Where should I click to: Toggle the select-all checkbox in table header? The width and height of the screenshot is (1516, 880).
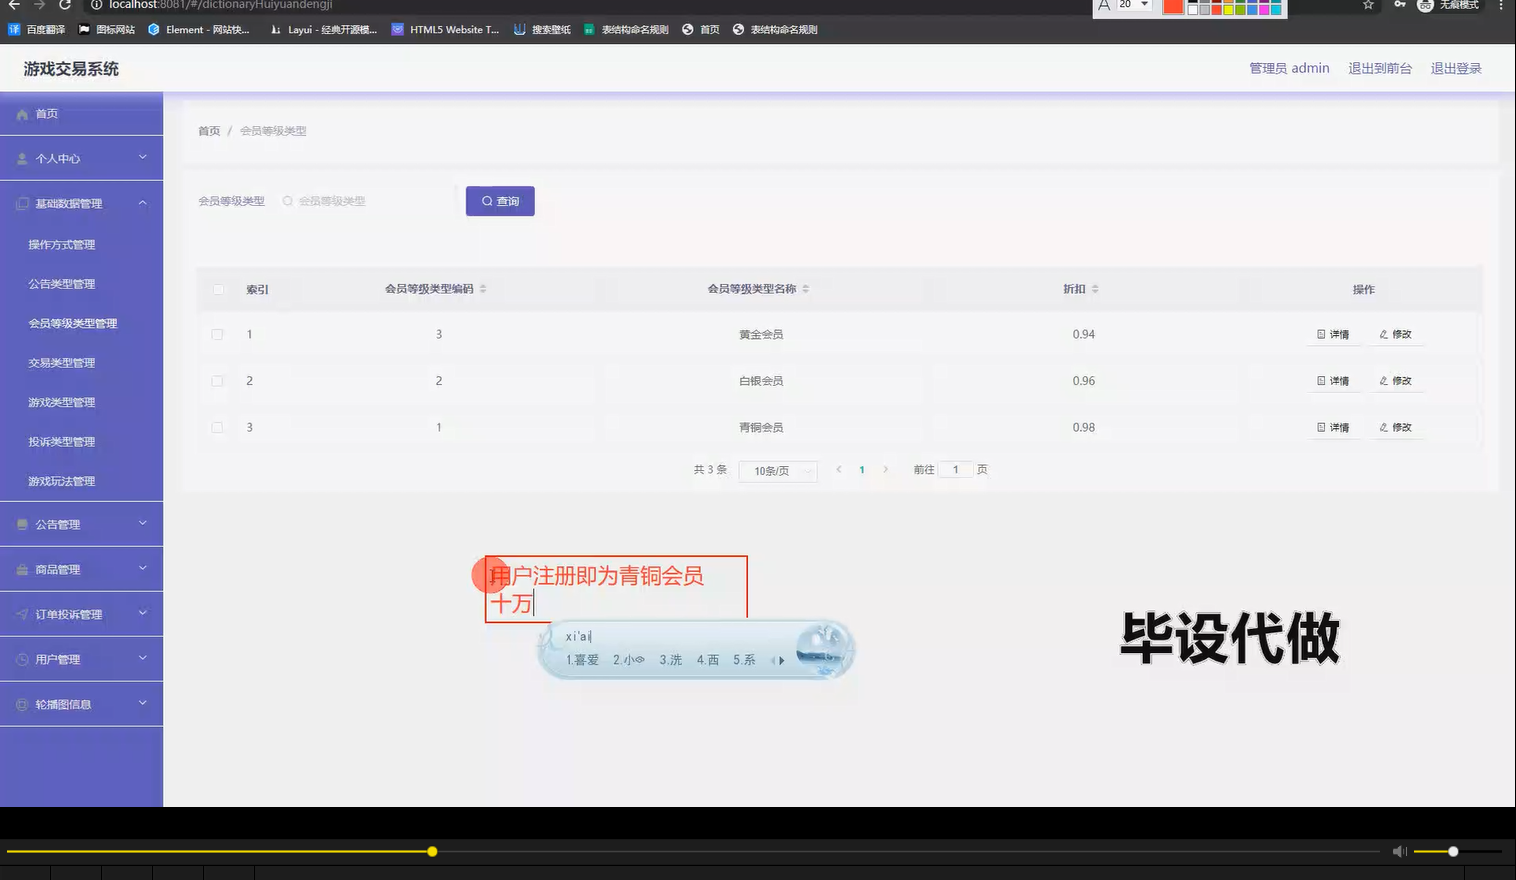(x=217, y=288)
